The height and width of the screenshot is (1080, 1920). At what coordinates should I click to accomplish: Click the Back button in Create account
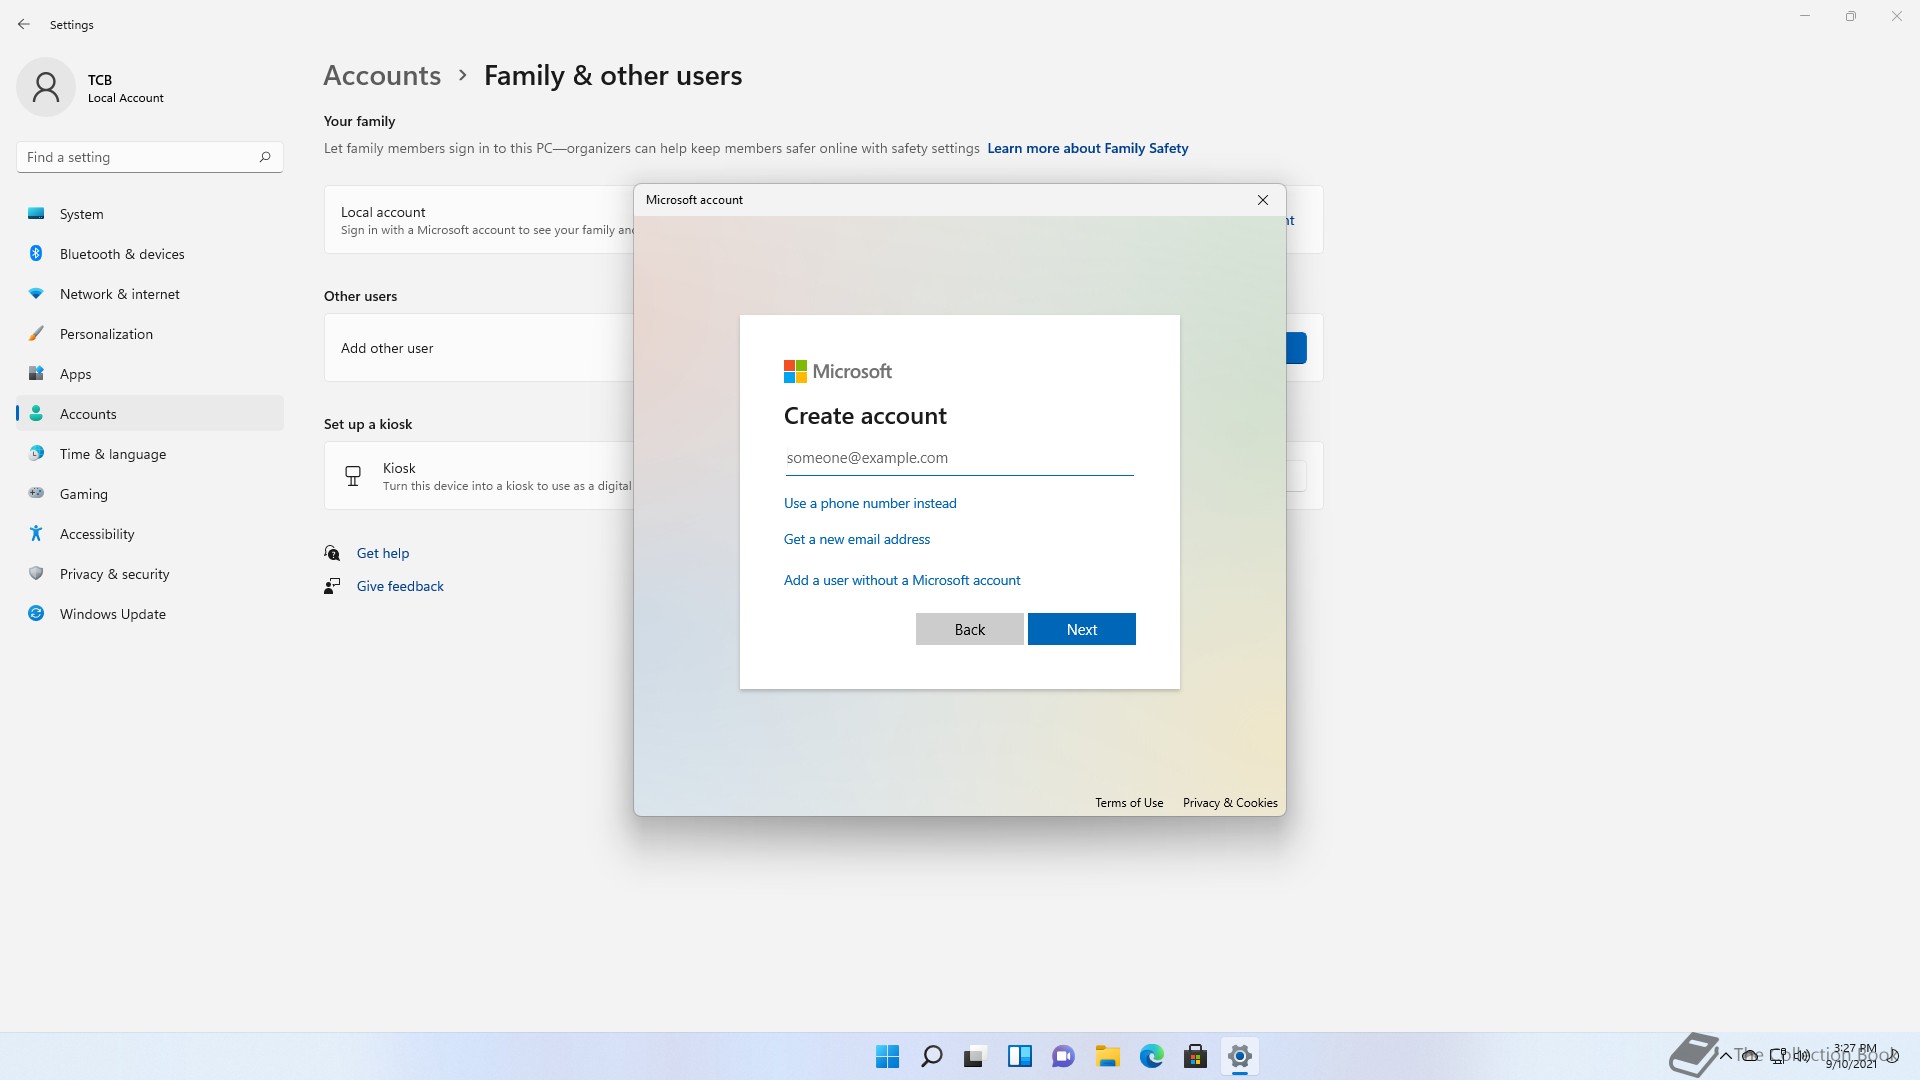(970, 629)
